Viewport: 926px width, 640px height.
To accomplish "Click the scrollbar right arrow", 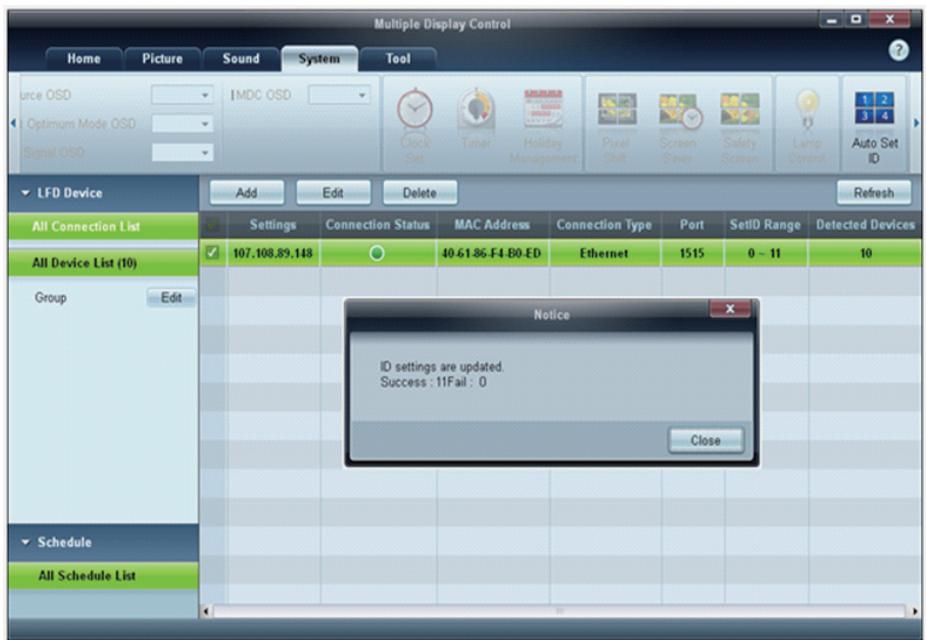I will pos(915,611).
